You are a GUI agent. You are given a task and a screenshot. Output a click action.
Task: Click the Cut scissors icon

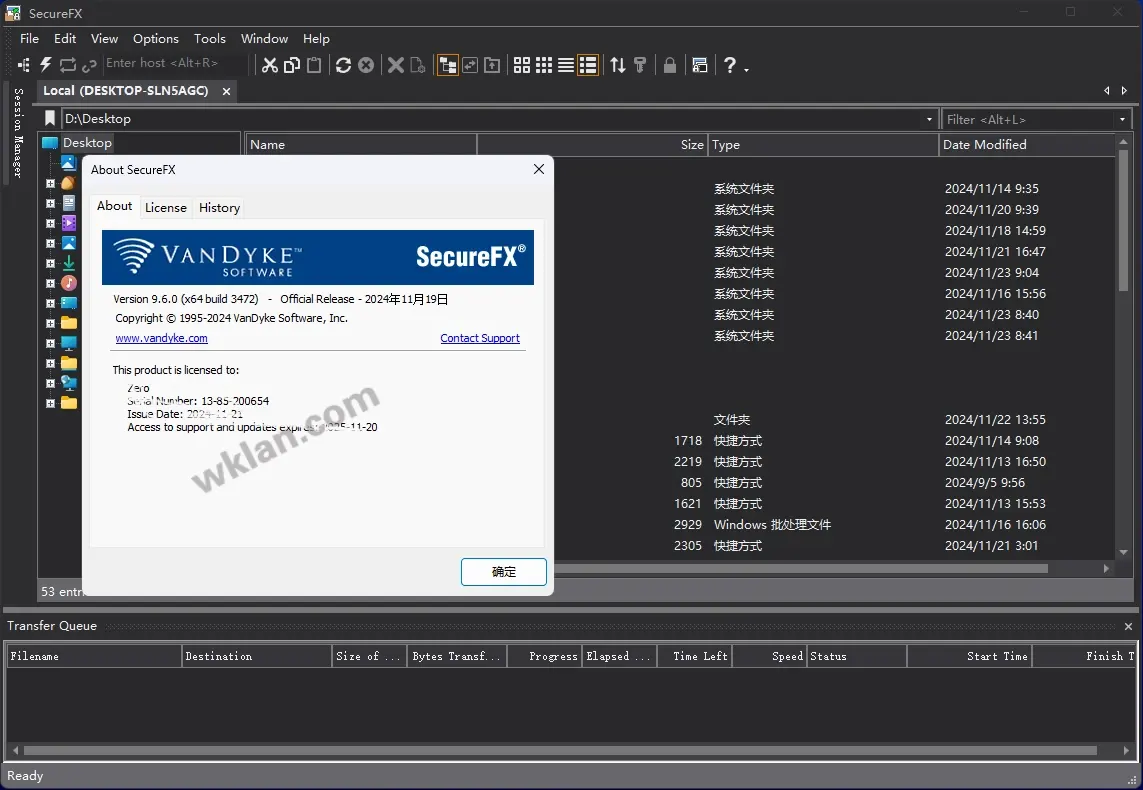[x=270, y=65]
